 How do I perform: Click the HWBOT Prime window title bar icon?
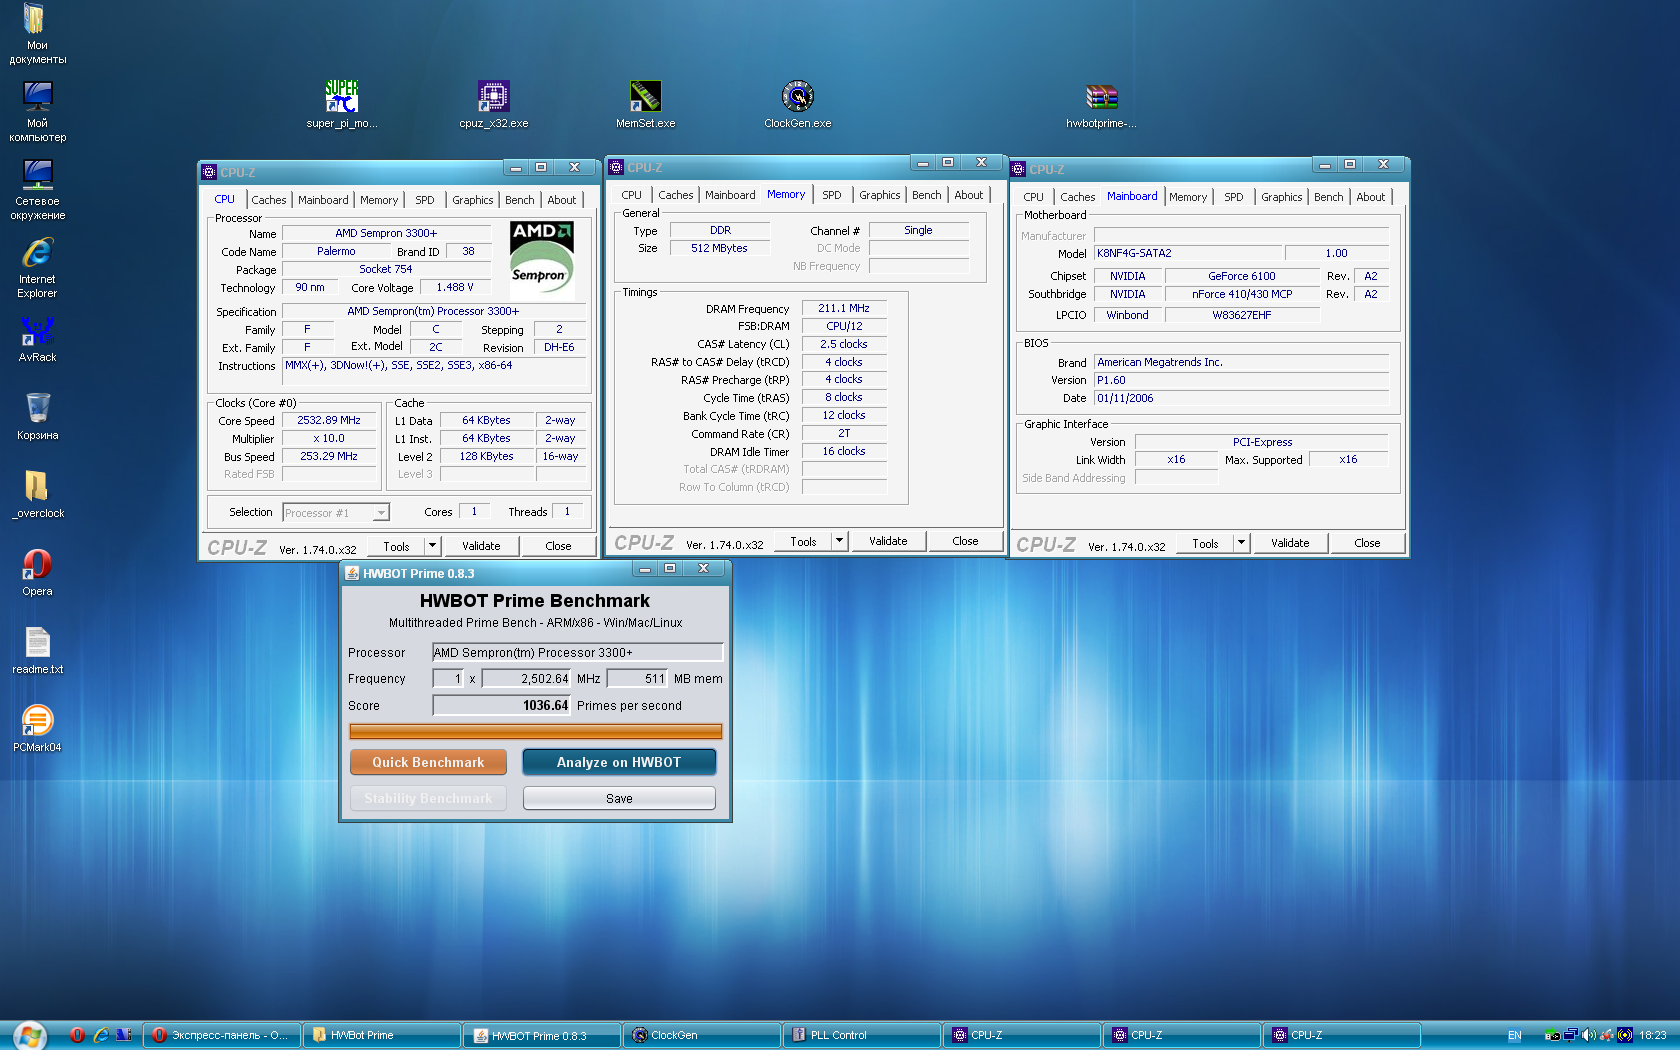352,573
